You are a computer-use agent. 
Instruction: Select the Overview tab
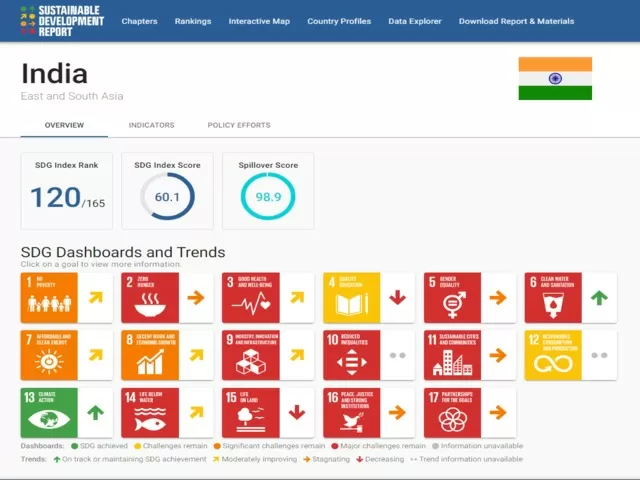click(x=64, y=125)
